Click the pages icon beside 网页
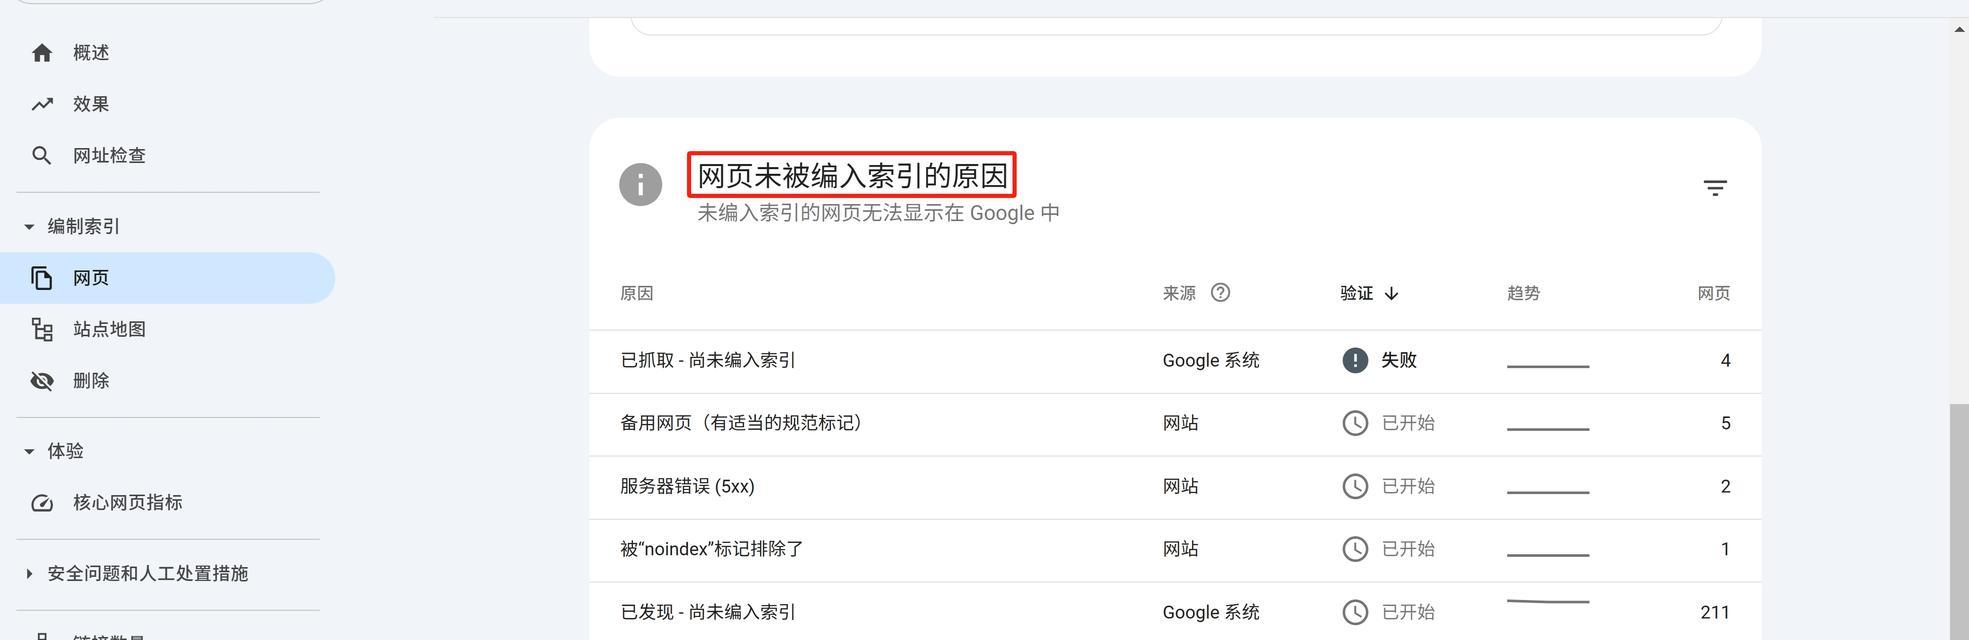1969x640 pixels. [41, 278]
